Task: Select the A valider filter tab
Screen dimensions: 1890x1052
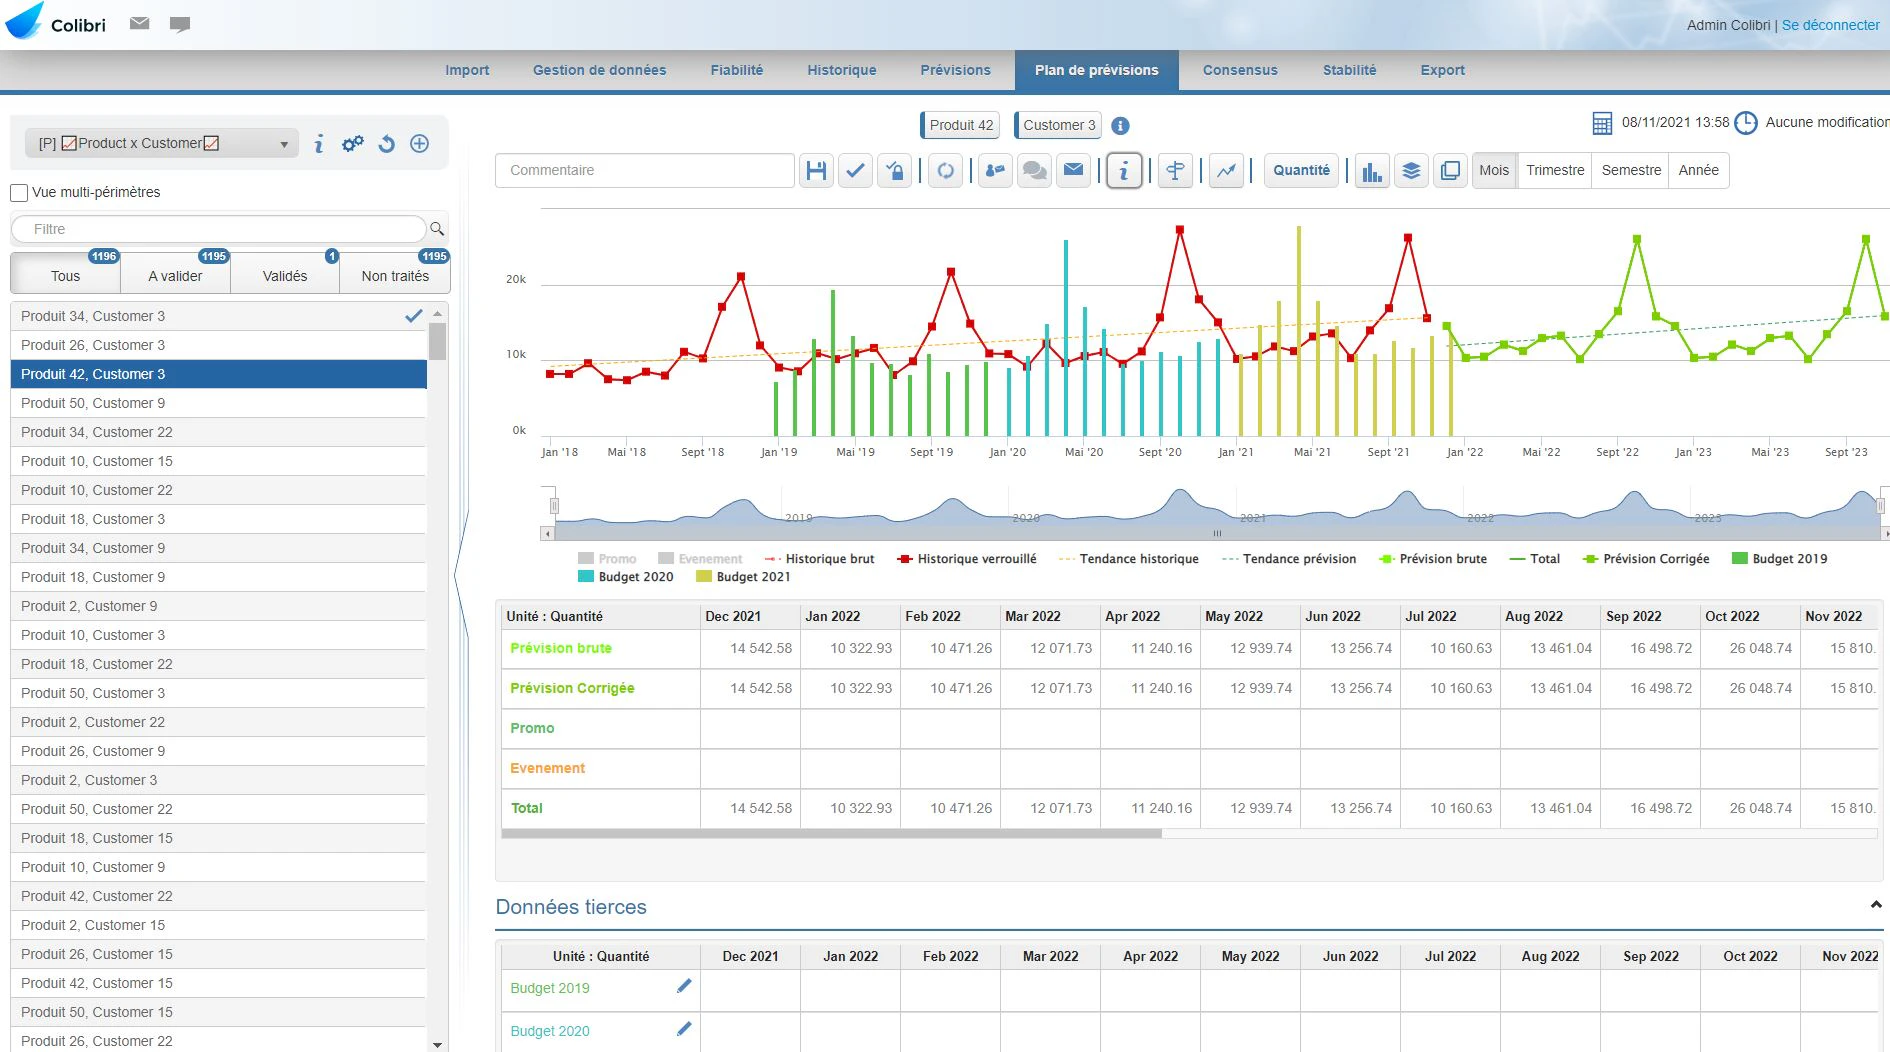Action: pyautogui.click(x=175, y=276)
